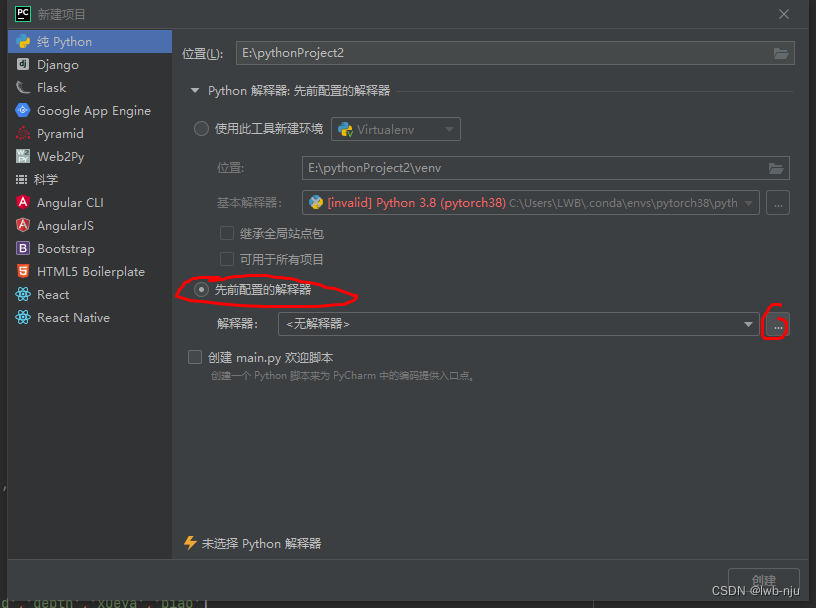The height and width of the screenshot is (608, 816).
Task: Select React project type
Action: [x=90, y=294]
